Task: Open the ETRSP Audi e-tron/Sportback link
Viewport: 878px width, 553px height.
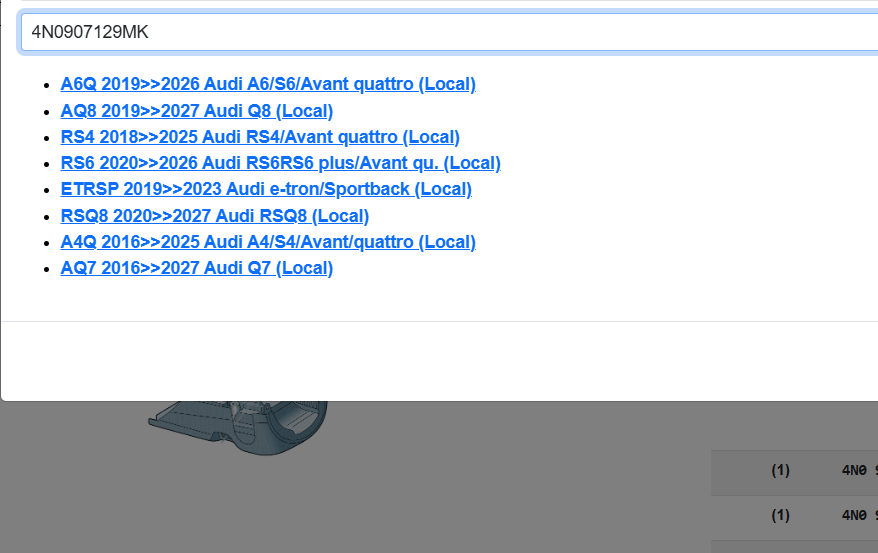Action: tap(266, 189)
